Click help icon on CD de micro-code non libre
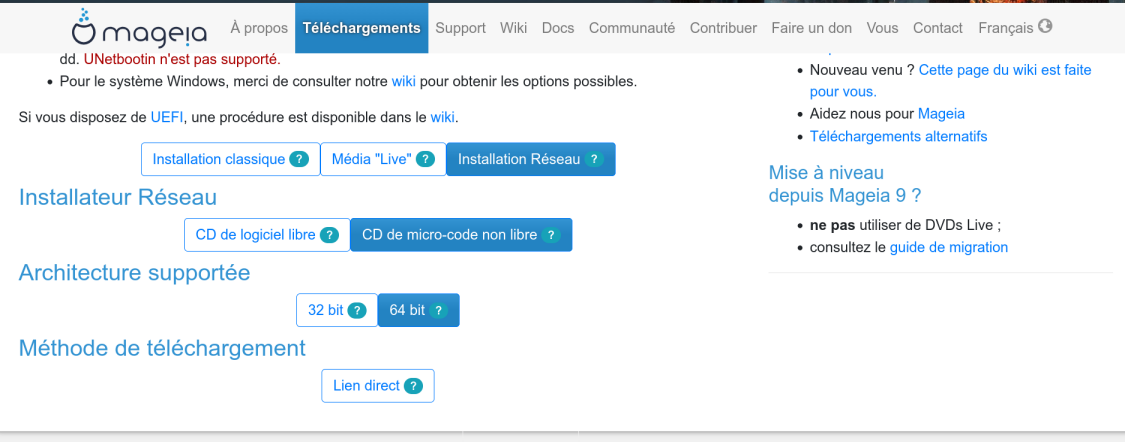 pyautogui.click(x=550, y=235)
